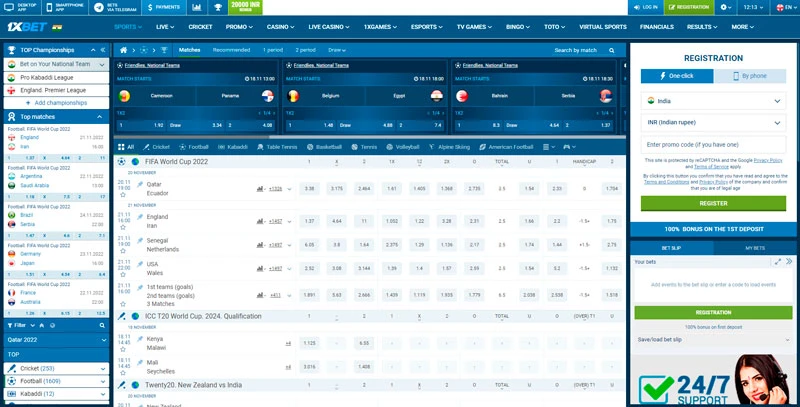Click odds 3.38 for Qatar win
800x407 pixels.
pos(309,189)
